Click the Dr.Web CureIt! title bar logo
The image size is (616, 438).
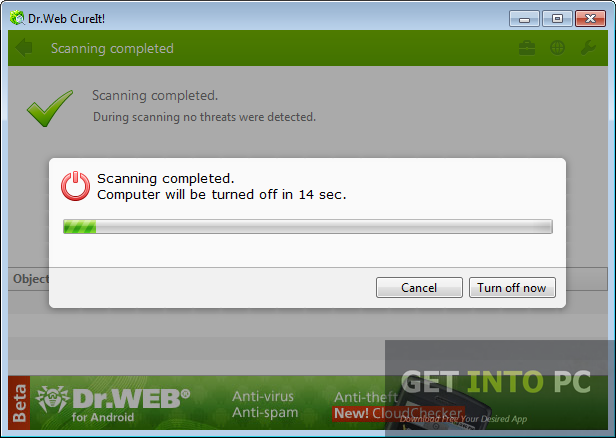point(17,18)
